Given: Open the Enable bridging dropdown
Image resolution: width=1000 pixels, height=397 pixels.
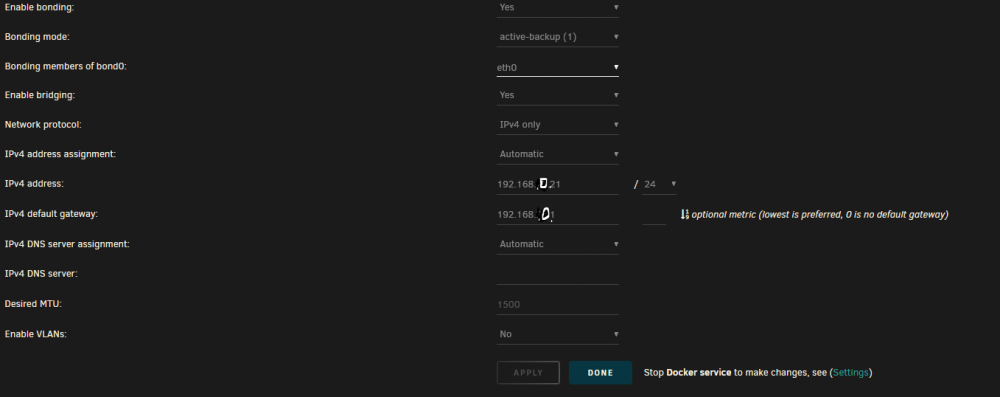Looking at the screenshot, I should 557,95.
